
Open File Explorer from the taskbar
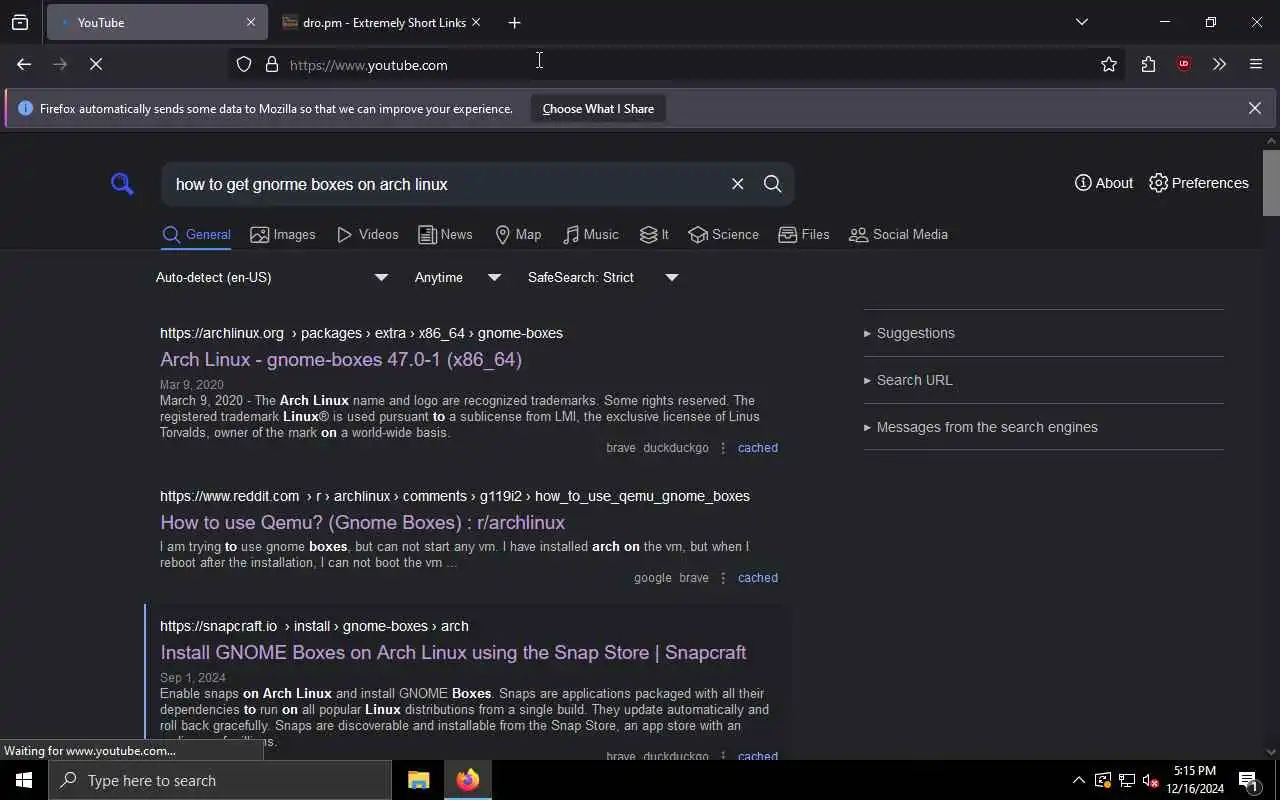pyautogui.click(x=418, y=780)
